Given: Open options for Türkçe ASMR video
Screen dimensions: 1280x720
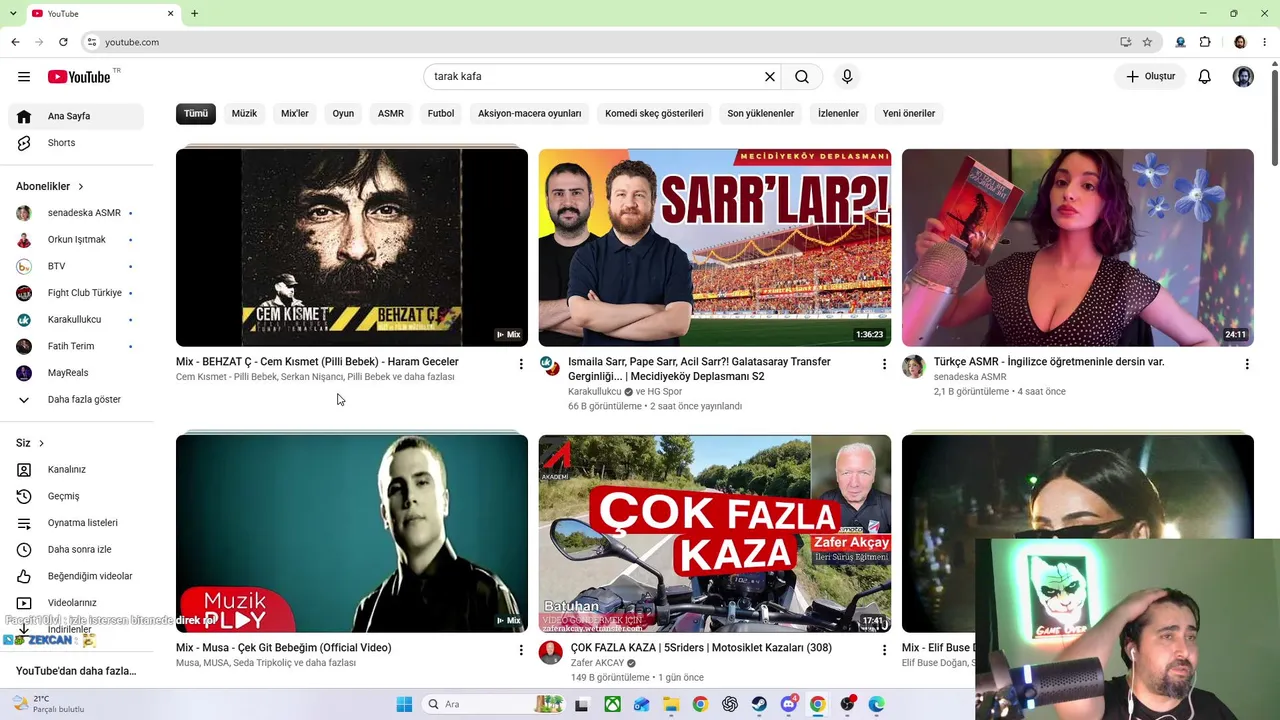Looking at the screenshot, I should coord(1247,364).
